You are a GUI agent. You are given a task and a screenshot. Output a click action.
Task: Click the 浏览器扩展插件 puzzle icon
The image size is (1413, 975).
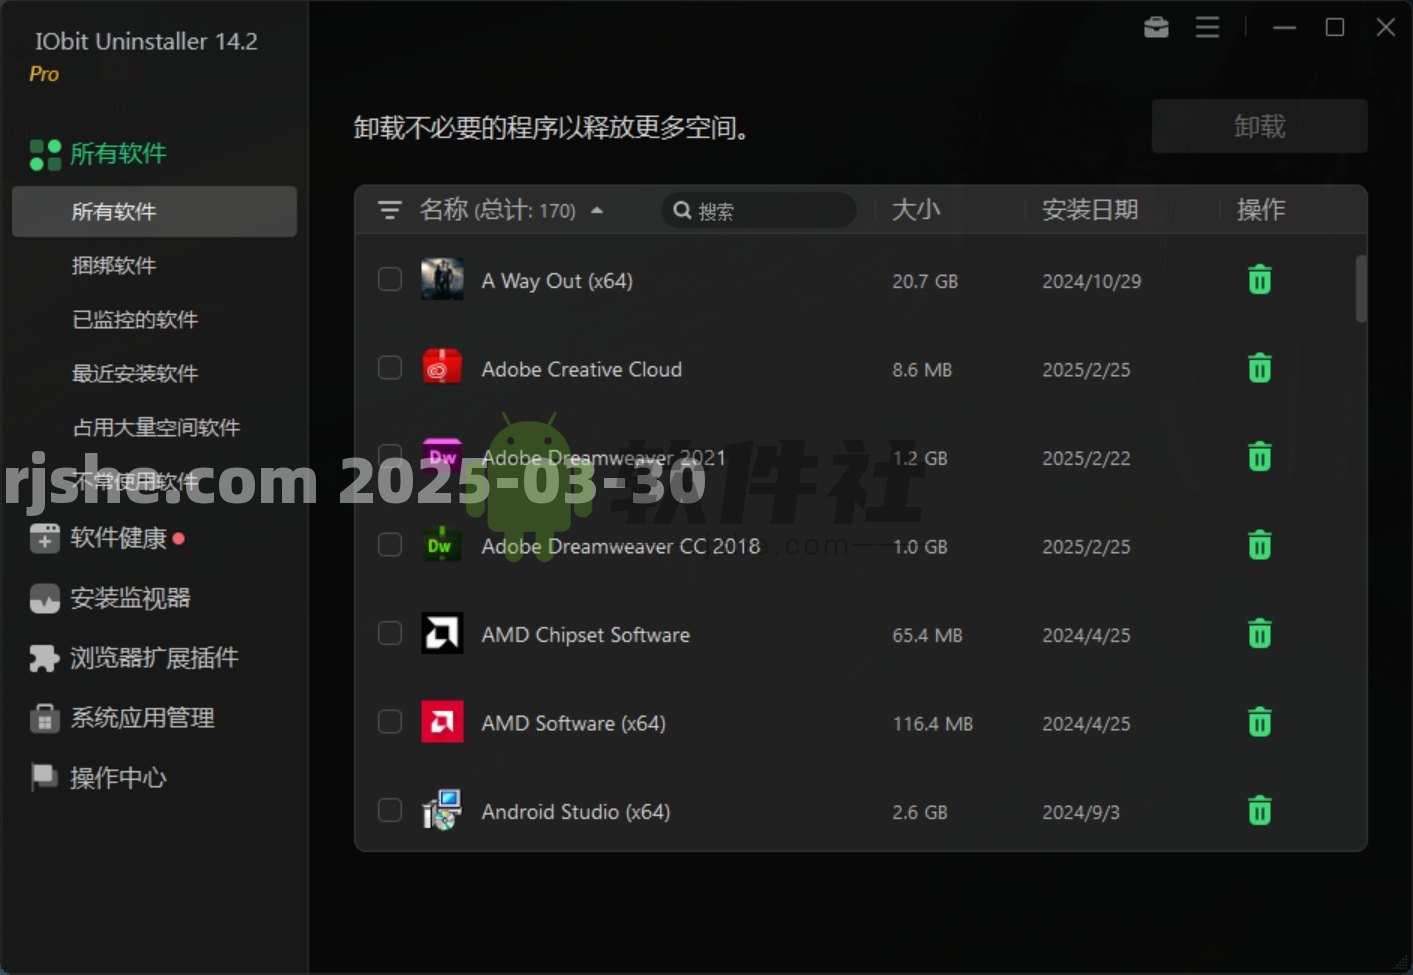tap(45, 658)
